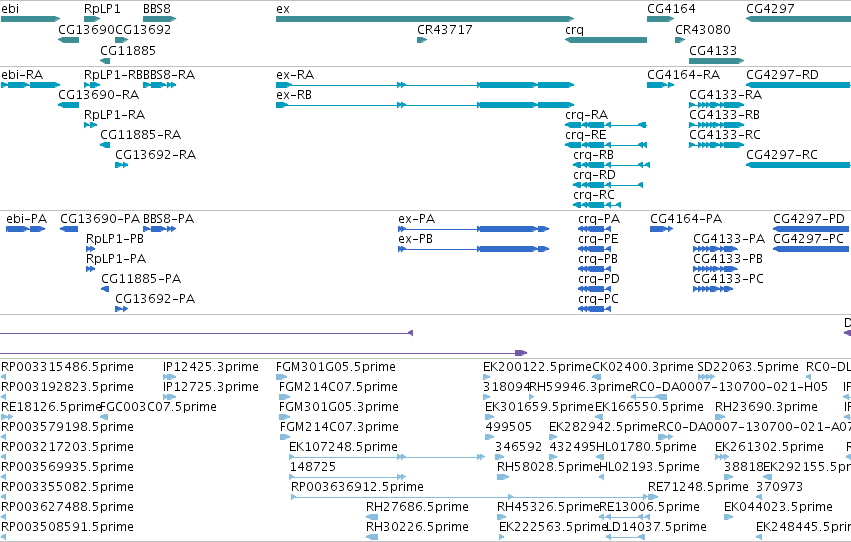Click the CG4133-RC transcript label
The height and width of the screenshot is (542, 851).
click(x=725, y=135)
